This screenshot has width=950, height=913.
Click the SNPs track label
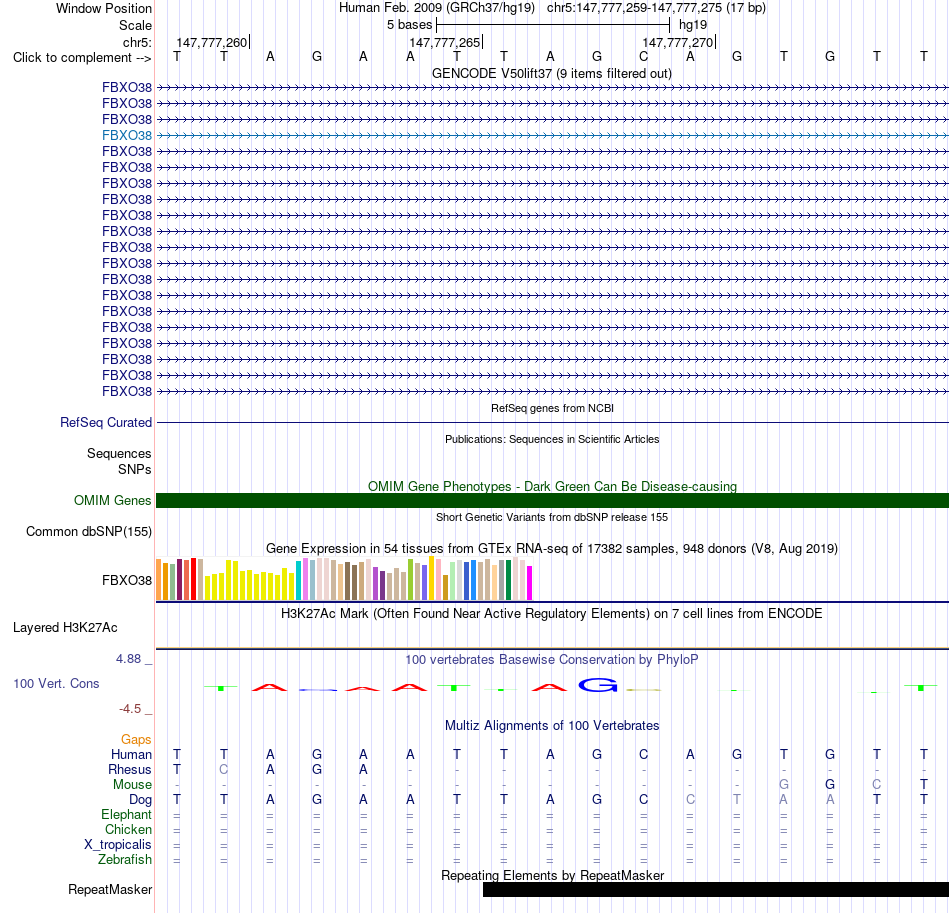(135, 469)
